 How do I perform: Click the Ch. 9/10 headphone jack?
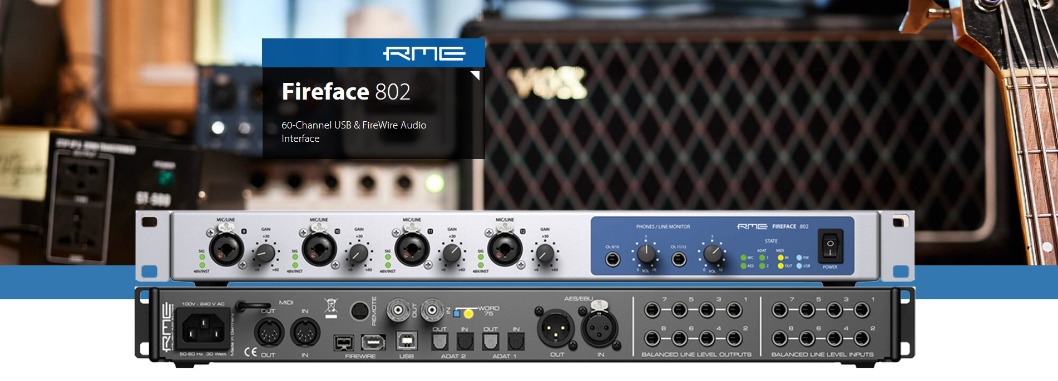(612, 259)
